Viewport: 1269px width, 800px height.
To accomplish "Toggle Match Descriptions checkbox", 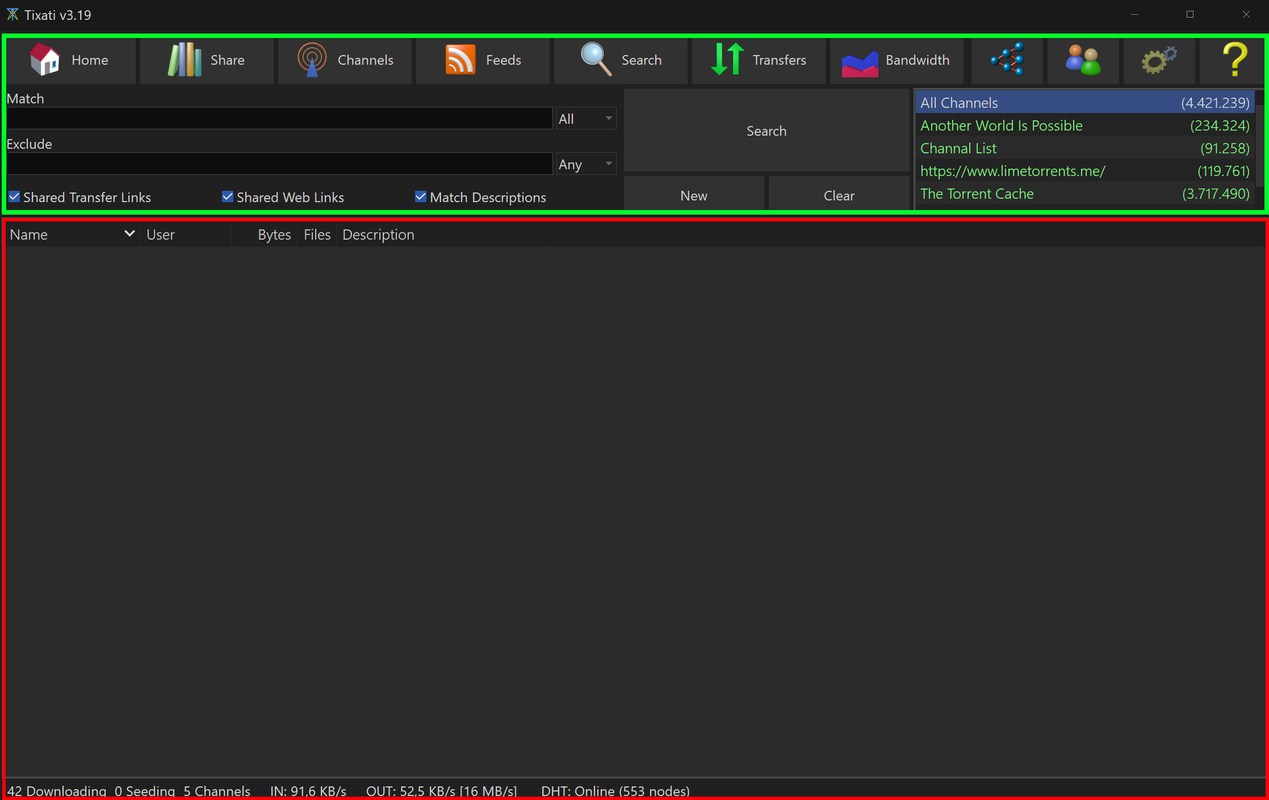I will pos(420,197).
